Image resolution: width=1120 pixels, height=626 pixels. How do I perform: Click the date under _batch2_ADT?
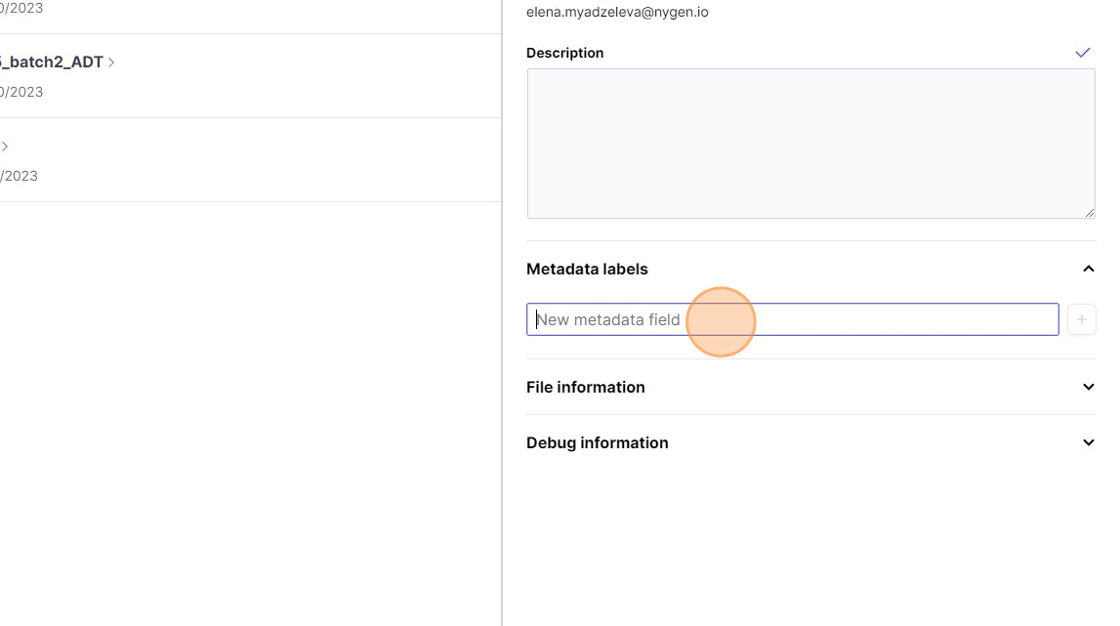coord(22,92)
